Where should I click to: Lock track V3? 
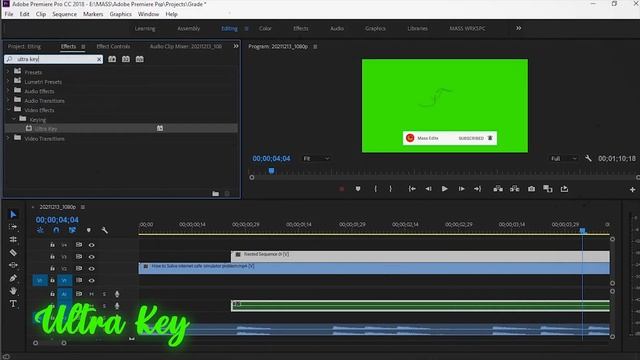pyautogui.click(x=52, y=257)
